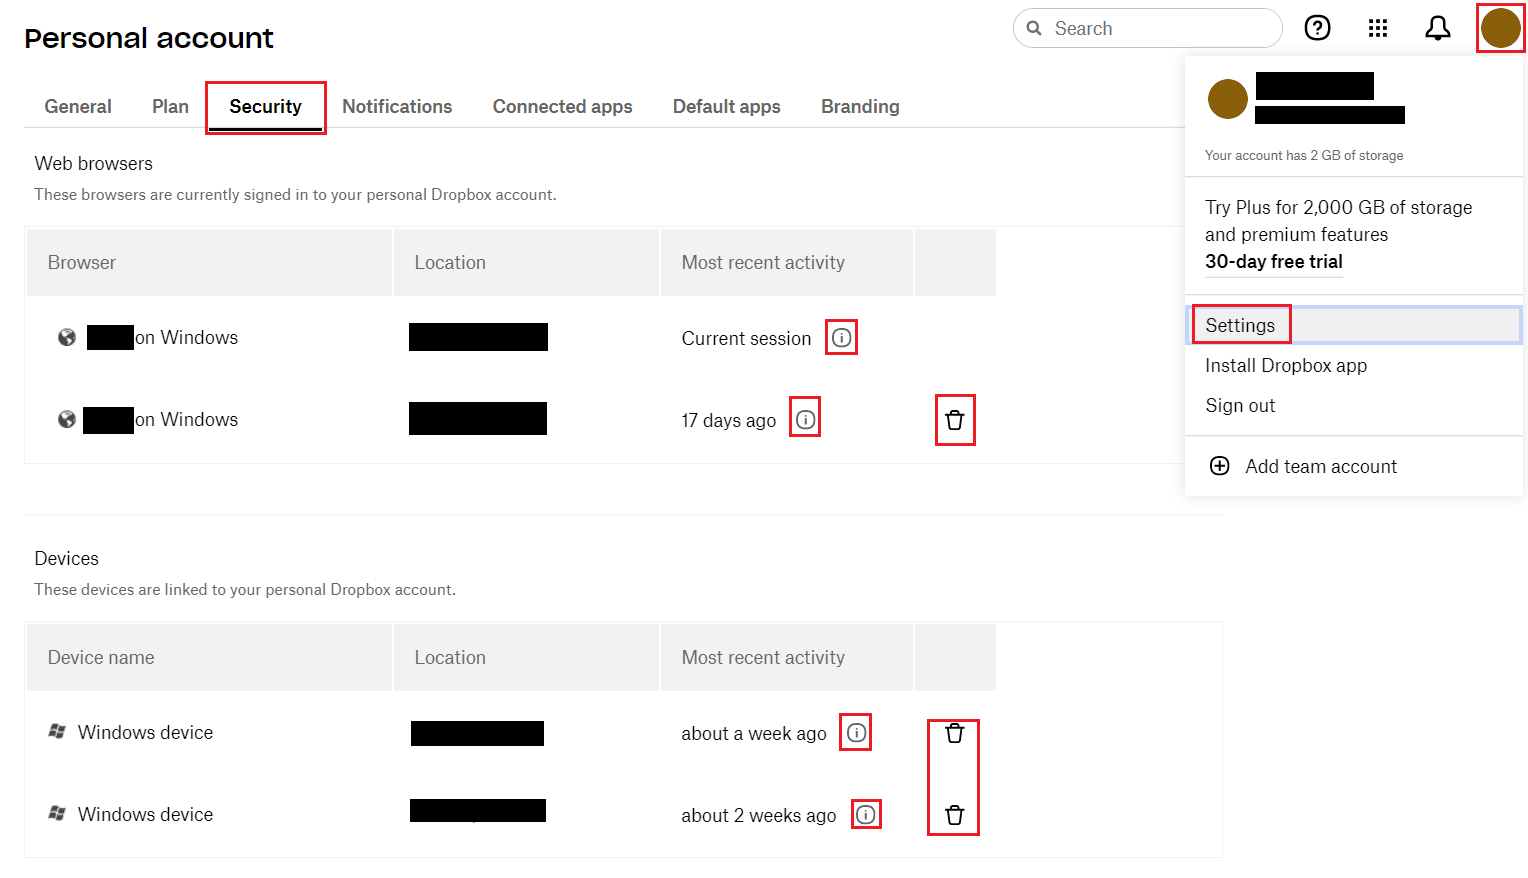Show info for device active about 2 weeks ago

click(866, 815)
